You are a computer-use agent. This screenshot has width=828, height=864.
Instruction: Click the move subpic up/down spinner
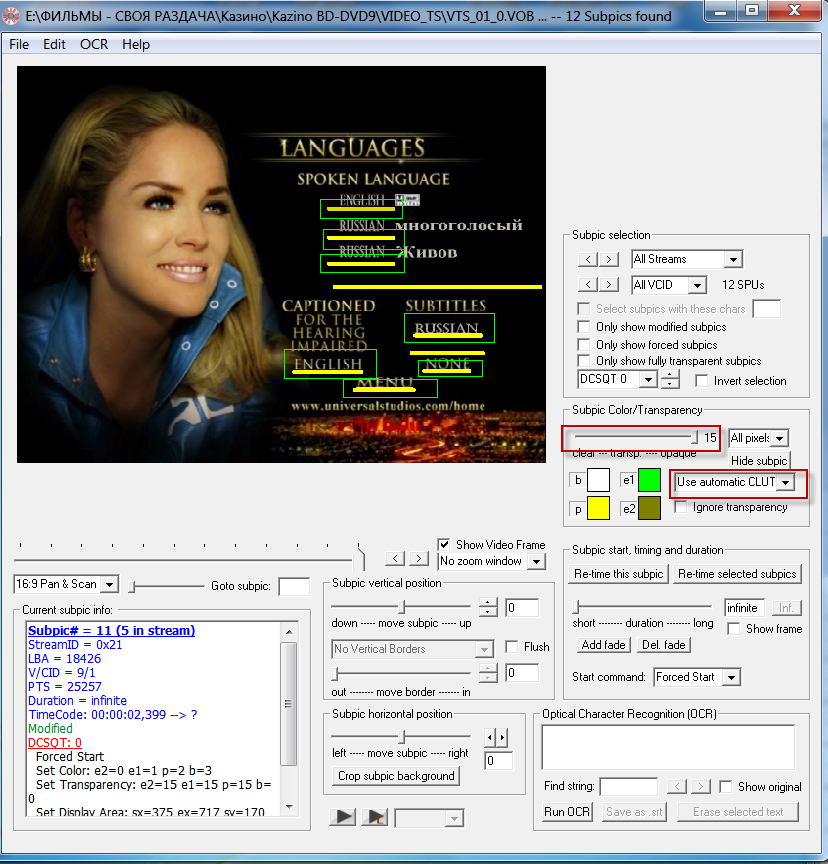click(x=488, y=607)
